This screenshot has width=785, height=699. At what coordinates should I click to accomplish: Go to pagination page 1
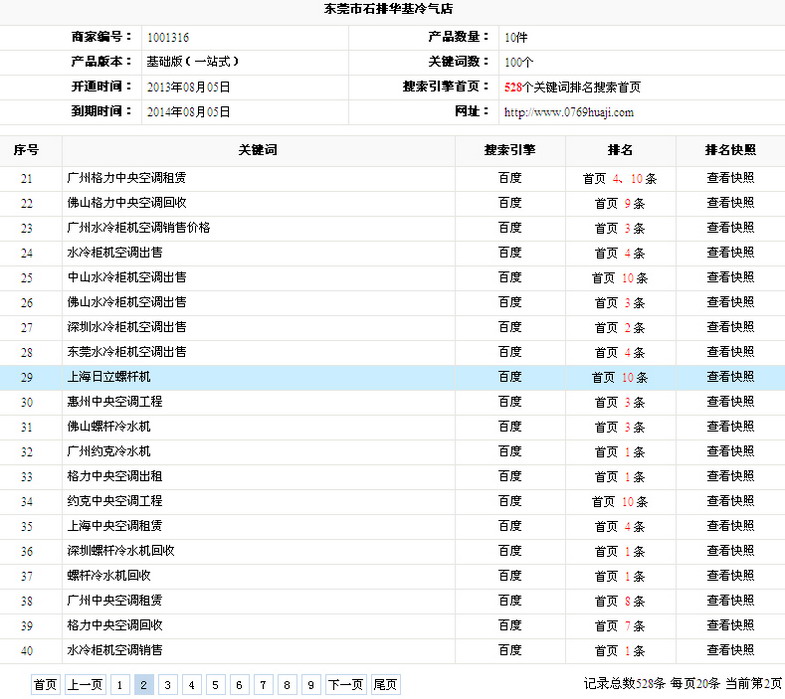(x=120, y=684)
